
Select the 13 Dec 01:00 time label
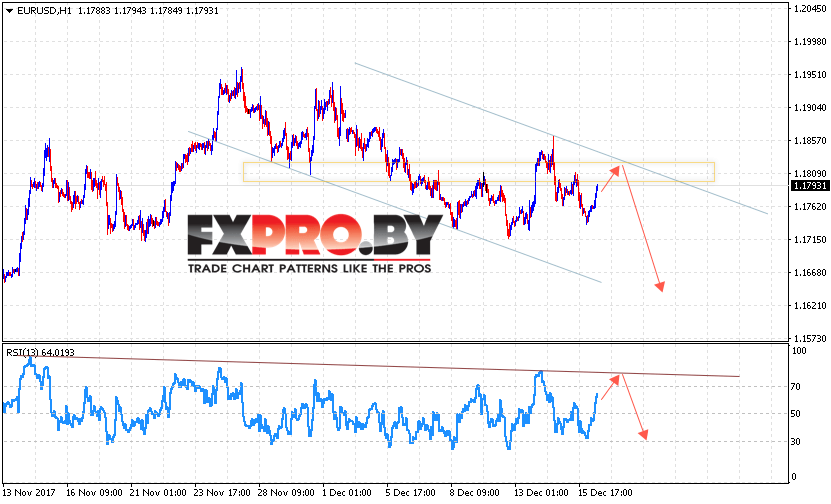pos(541,493)
